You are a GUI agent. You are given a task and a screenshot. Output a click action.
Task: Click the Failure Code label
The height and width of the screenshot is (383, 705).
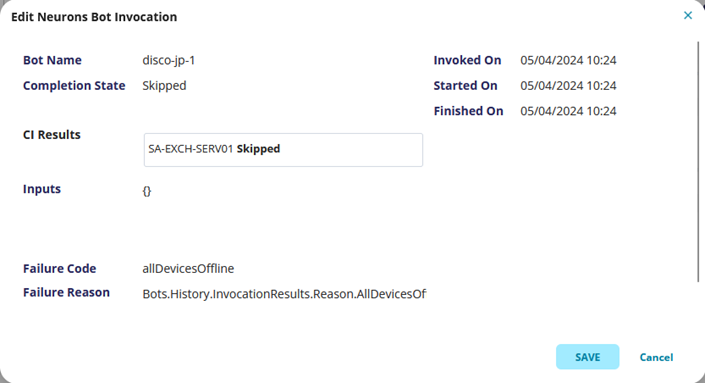tap(59, 269)
